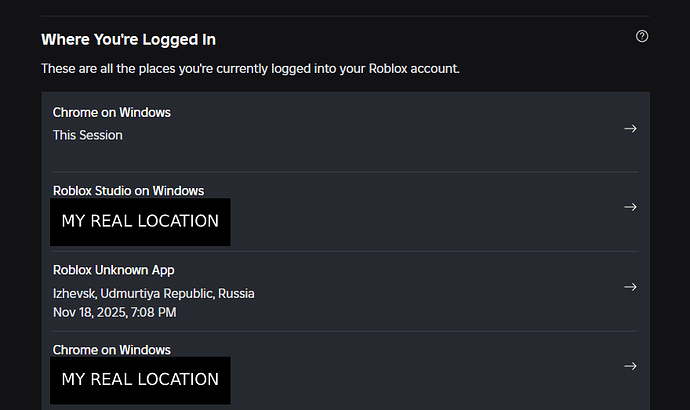
Task: Select the Roblox Unknown App title
Action: click(114, 270)
